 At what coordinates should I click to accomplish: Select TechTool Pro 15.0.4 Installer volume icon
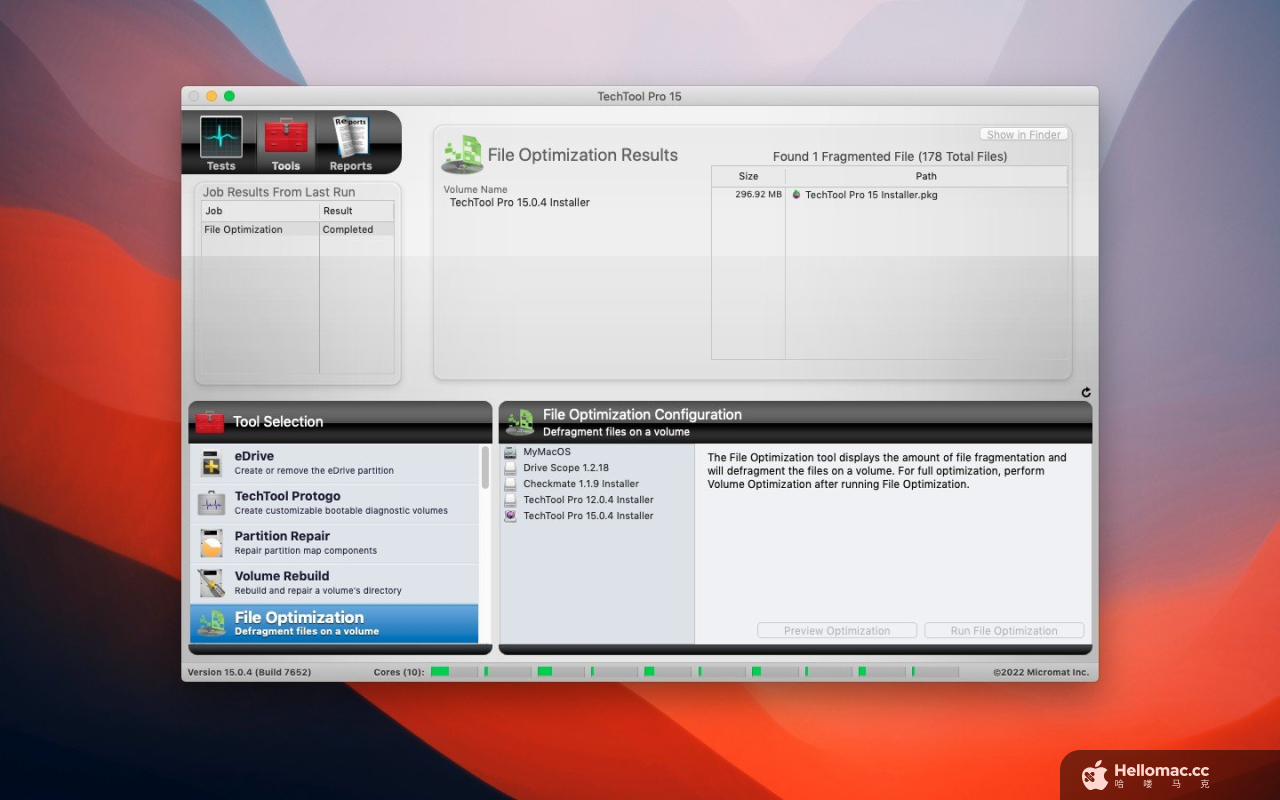coord(511,516)
